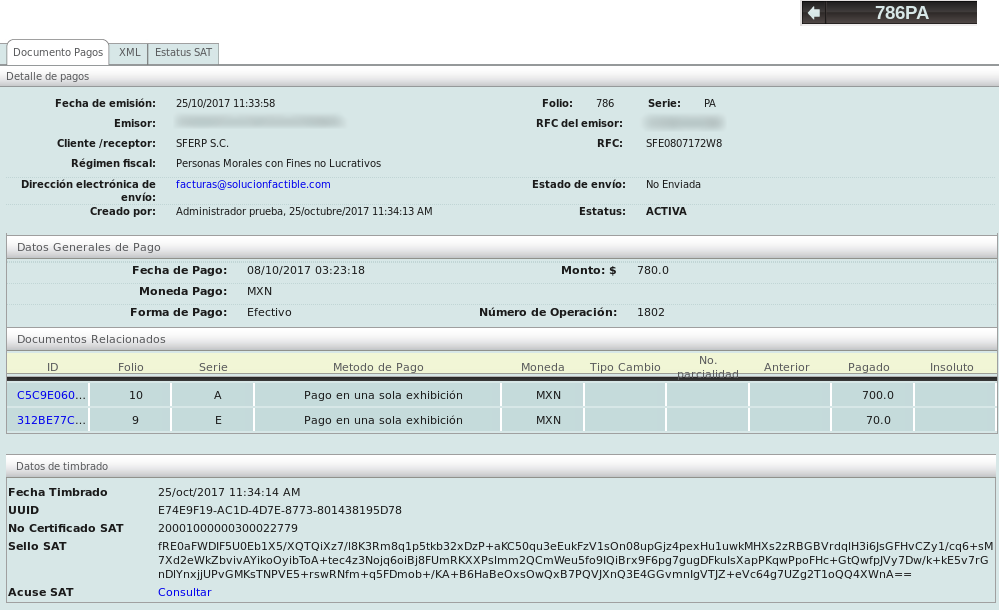This screenshot has height=610, width=999.
Task: Click the Metodo de Pago column header
Action: click(x=378, y=367)
